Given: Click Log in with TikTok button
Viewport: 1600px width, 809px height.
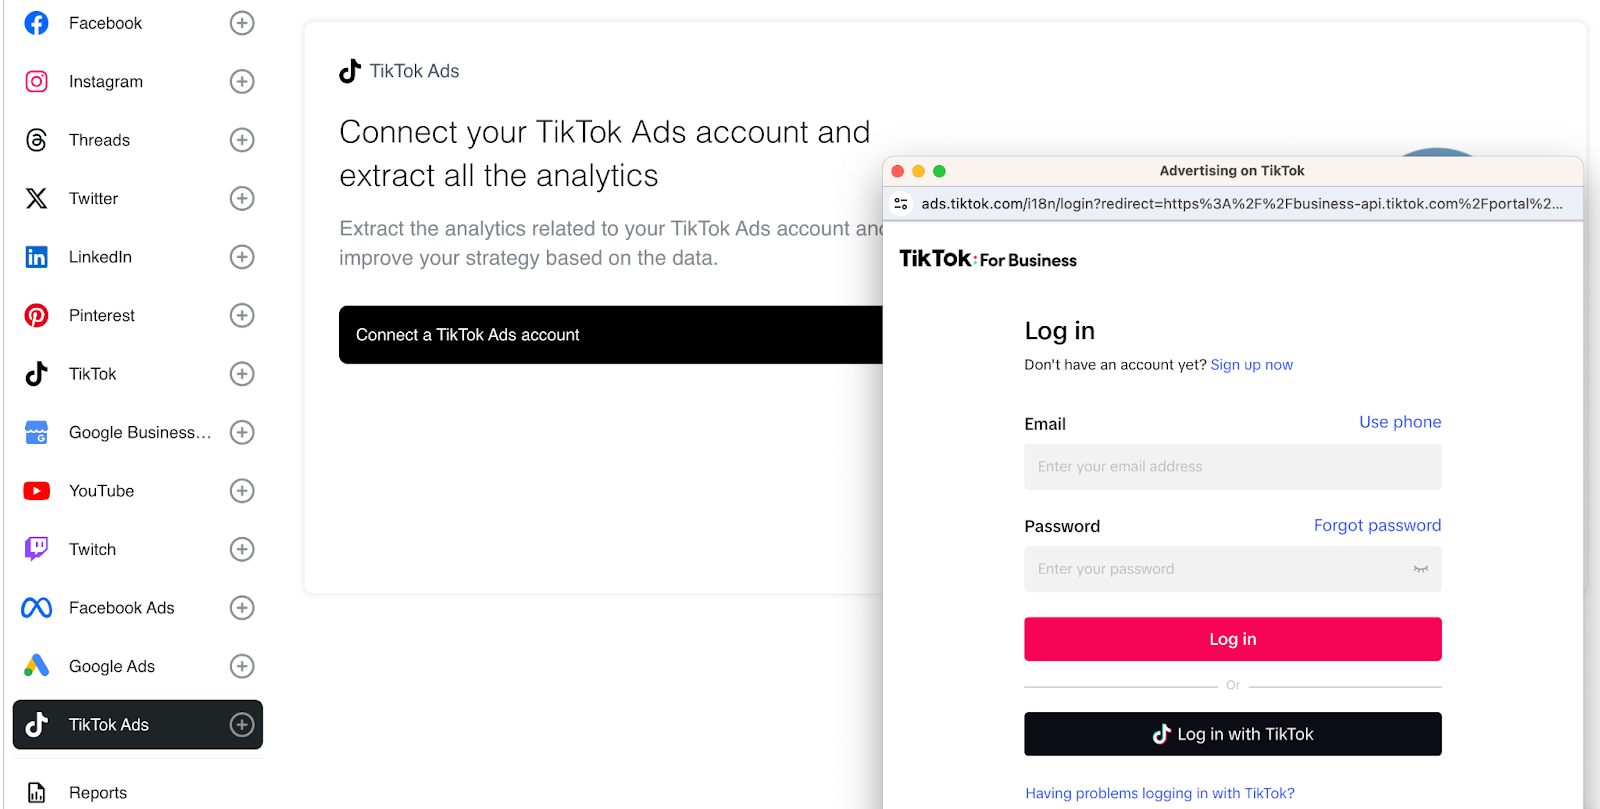Looking at the screenshot, I should (1232, 734).
